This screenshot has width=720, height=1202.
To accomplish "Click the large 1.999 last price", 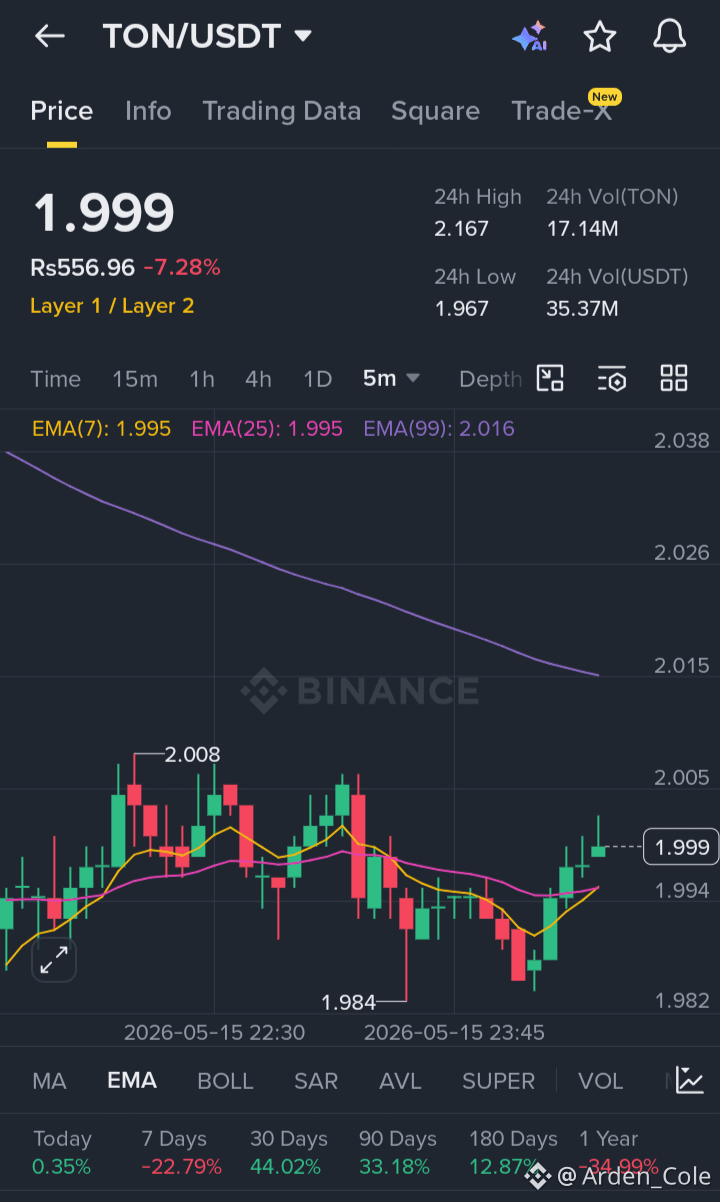I will coord(104,212).
